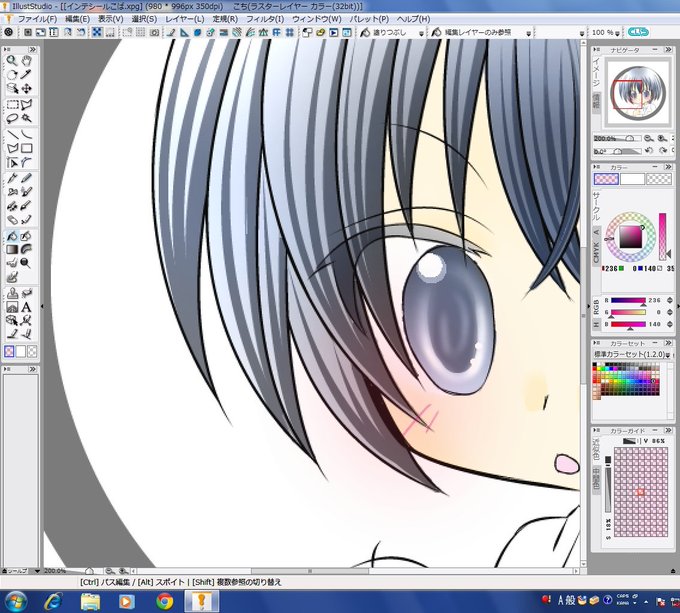This screenshot has width=680, height=613.
Task: Select the Eyedropper tool
Action: (26, 75)
